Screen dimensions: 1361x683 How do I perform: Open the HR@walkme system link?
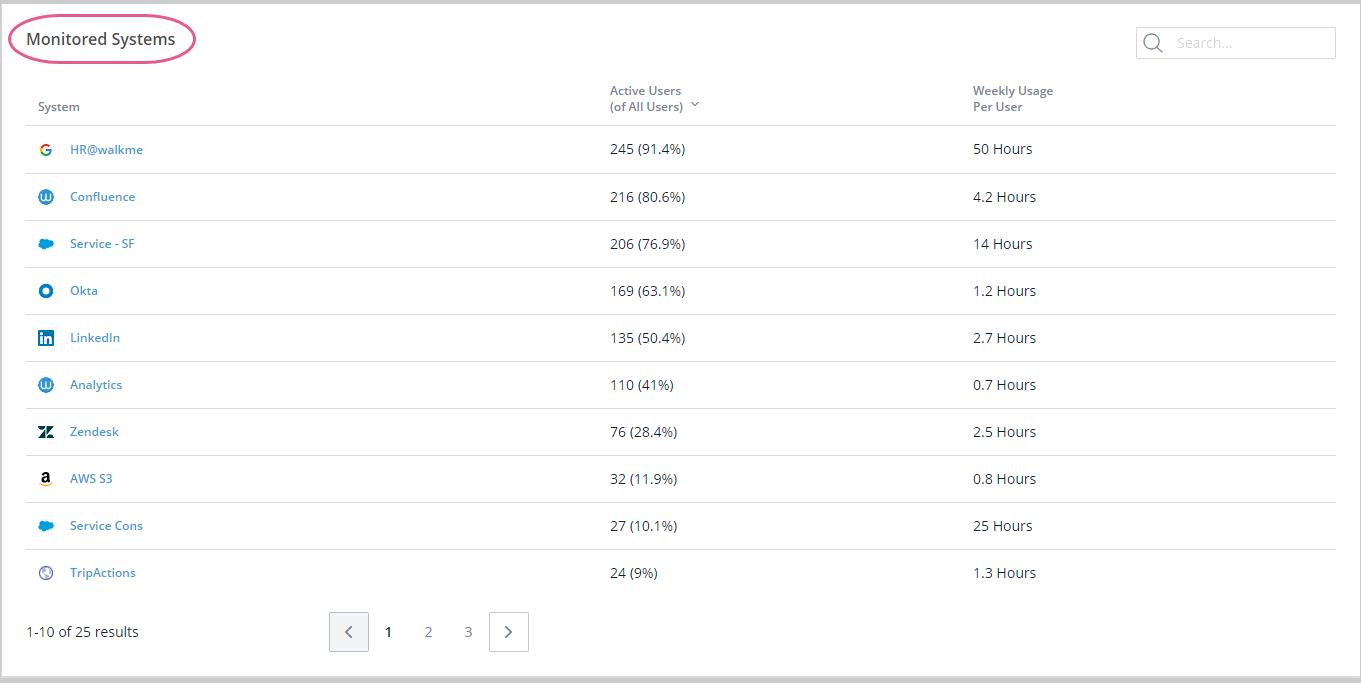(x=106, y=150)
